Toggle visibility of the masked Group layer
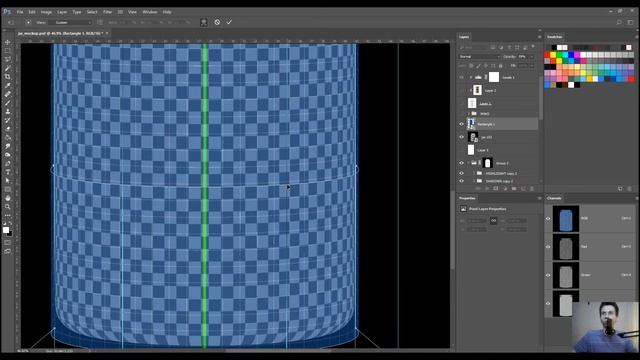 [x=462, y=163]
